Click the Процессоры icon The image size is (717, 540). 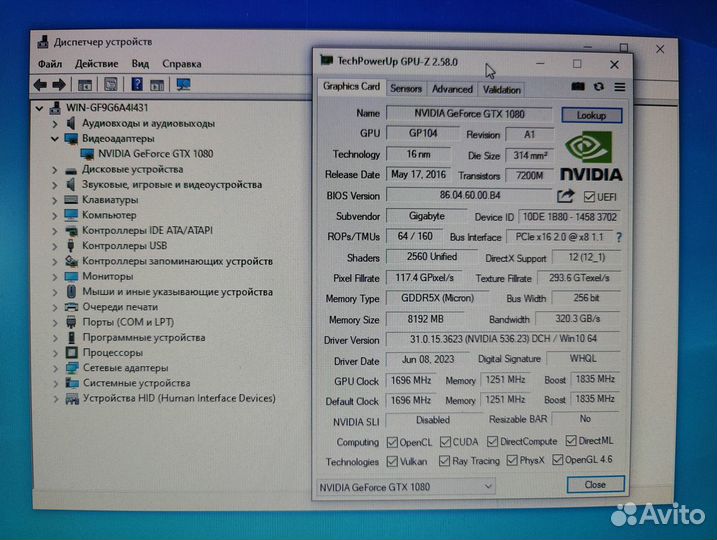pos(71,353)
